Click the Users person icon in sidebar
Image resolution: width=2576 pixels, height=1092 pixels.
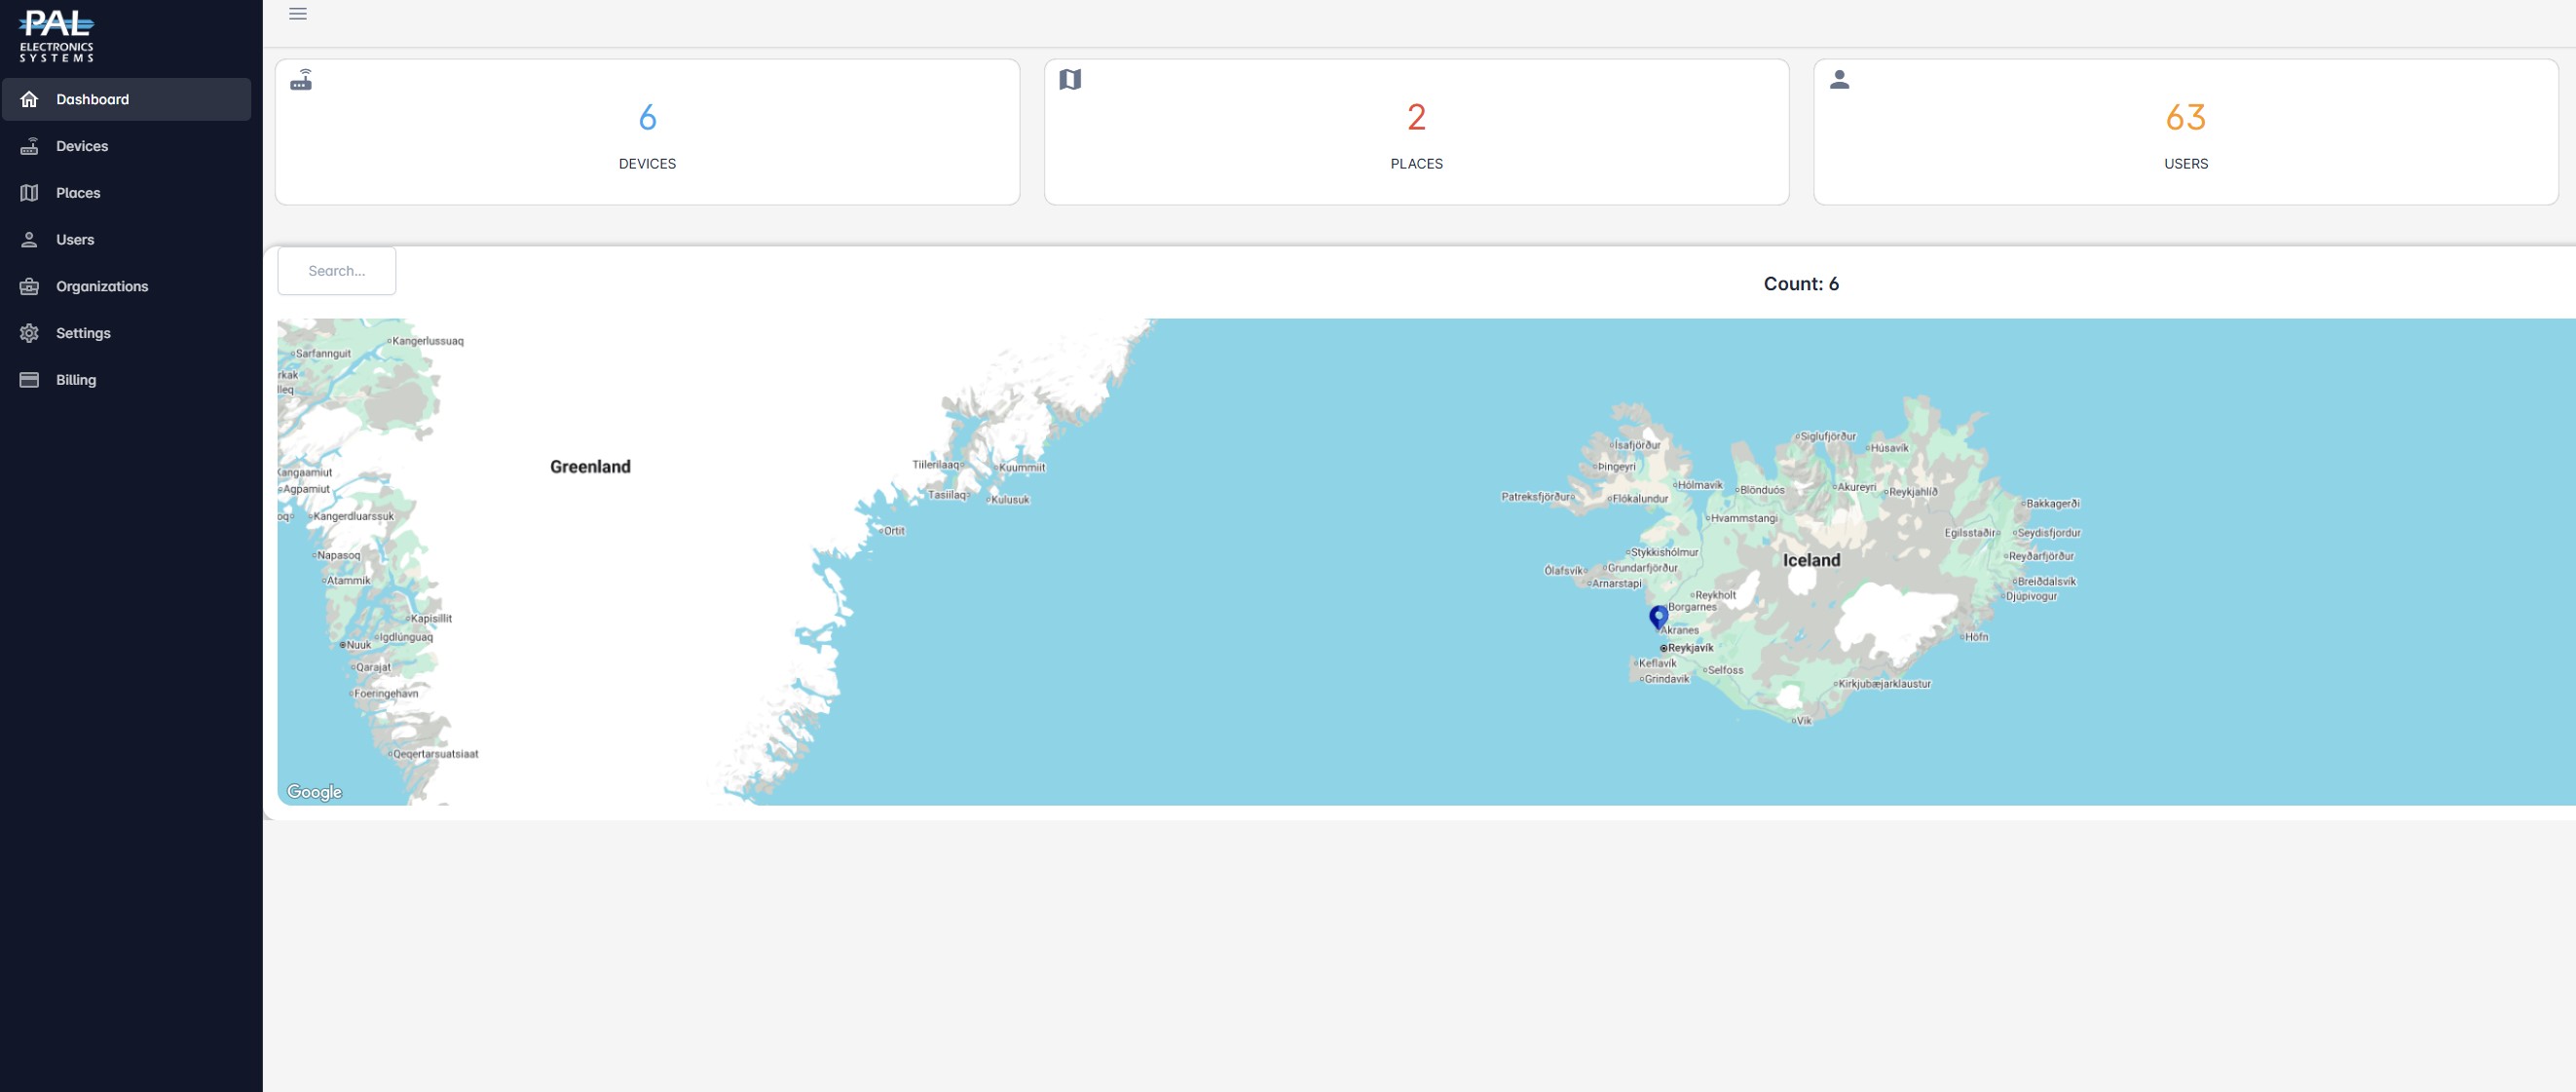pos(29,240)
